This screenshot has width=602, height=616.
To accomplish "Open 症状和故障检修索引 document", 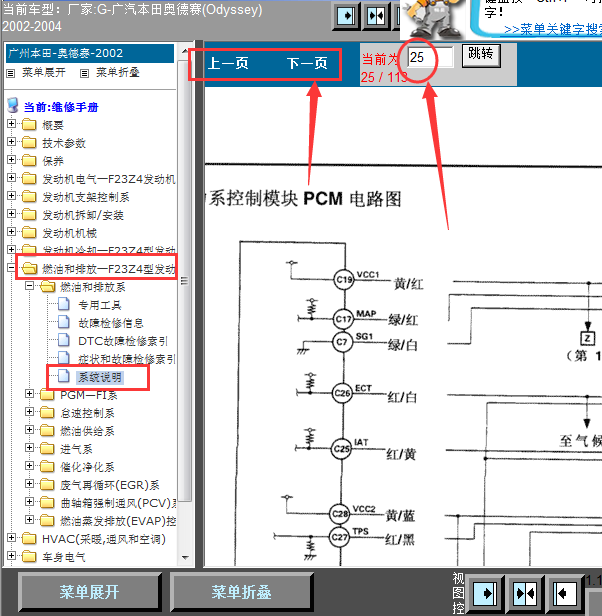I will [x=127, y=359].
